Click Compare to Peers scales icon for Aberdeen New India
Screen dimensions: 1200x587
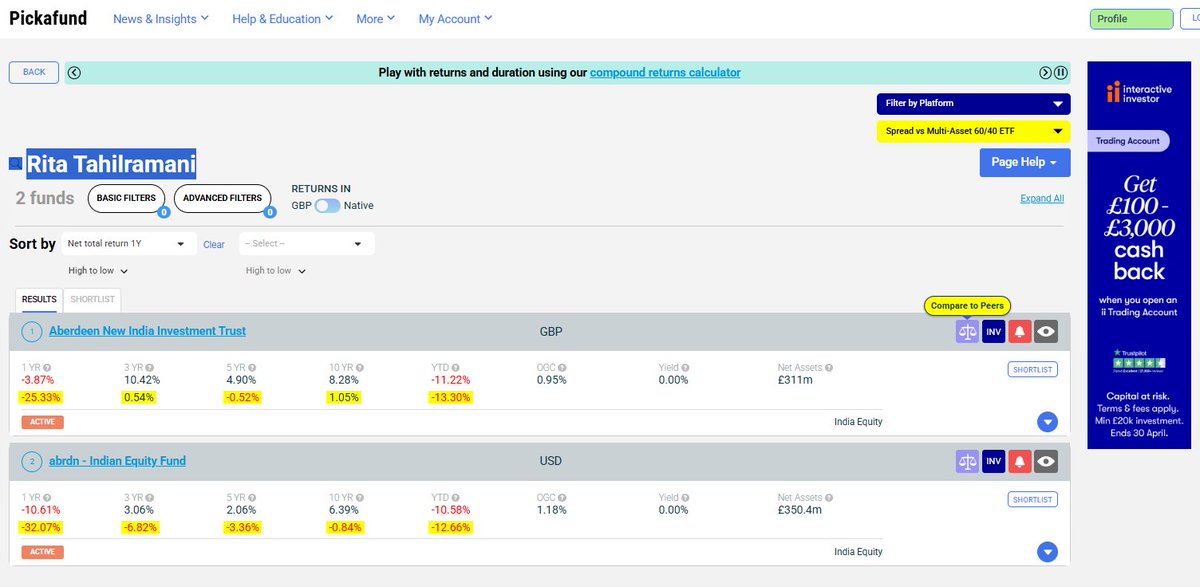(967, 331)
